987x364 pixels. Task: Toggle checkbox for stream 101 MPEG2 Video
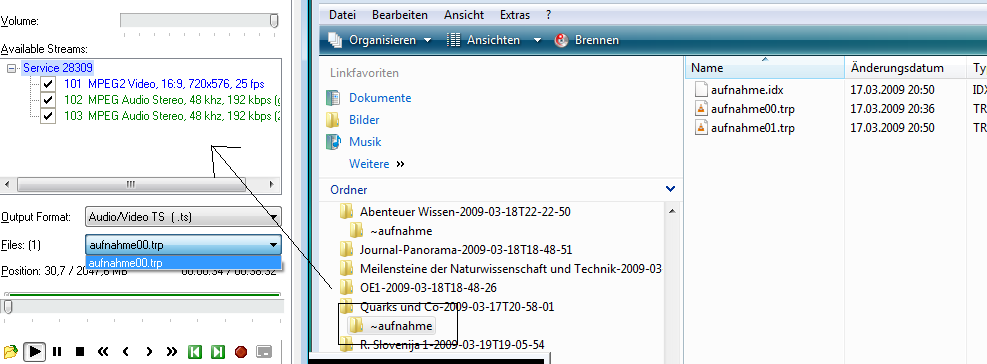[48, 84]
